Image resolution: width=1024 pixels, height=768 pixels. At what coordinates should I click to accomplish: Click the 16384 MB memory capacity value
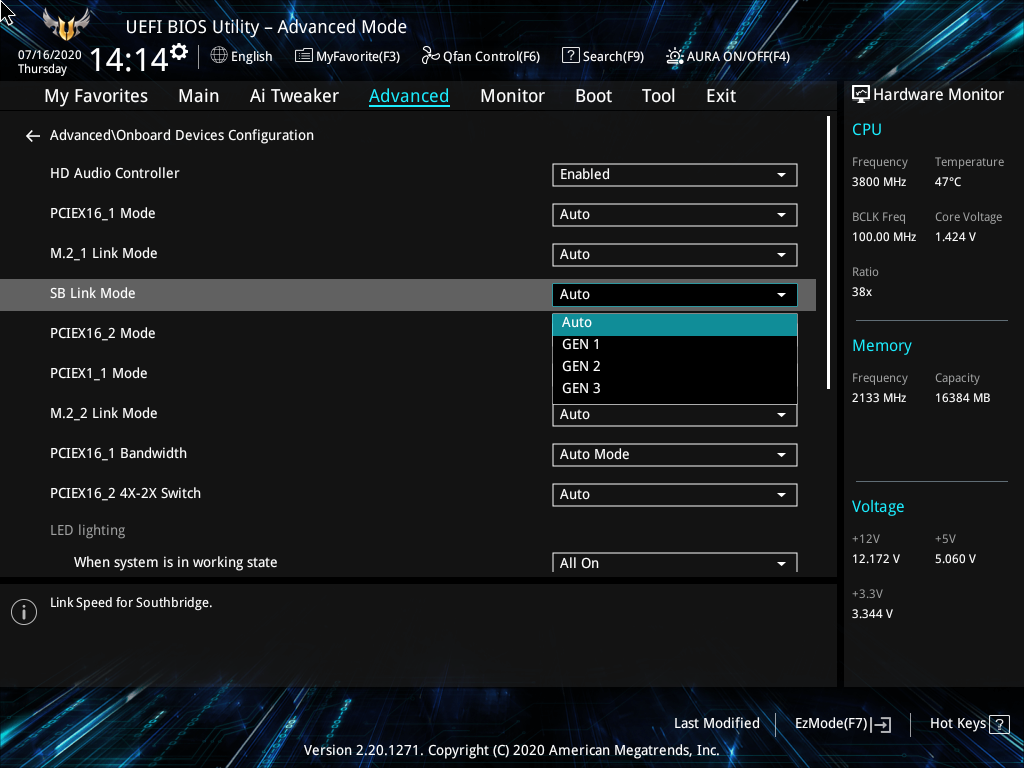click(x=962, y=398)
